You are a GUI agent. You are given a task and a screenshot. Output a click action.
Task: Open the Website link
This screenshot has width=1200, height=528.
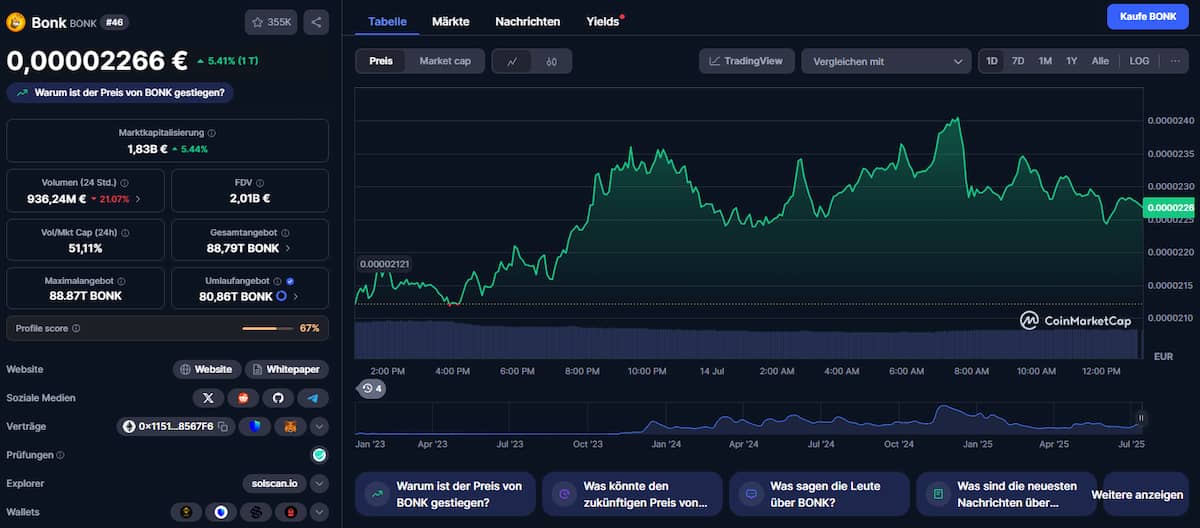click(x=207, y=369)
